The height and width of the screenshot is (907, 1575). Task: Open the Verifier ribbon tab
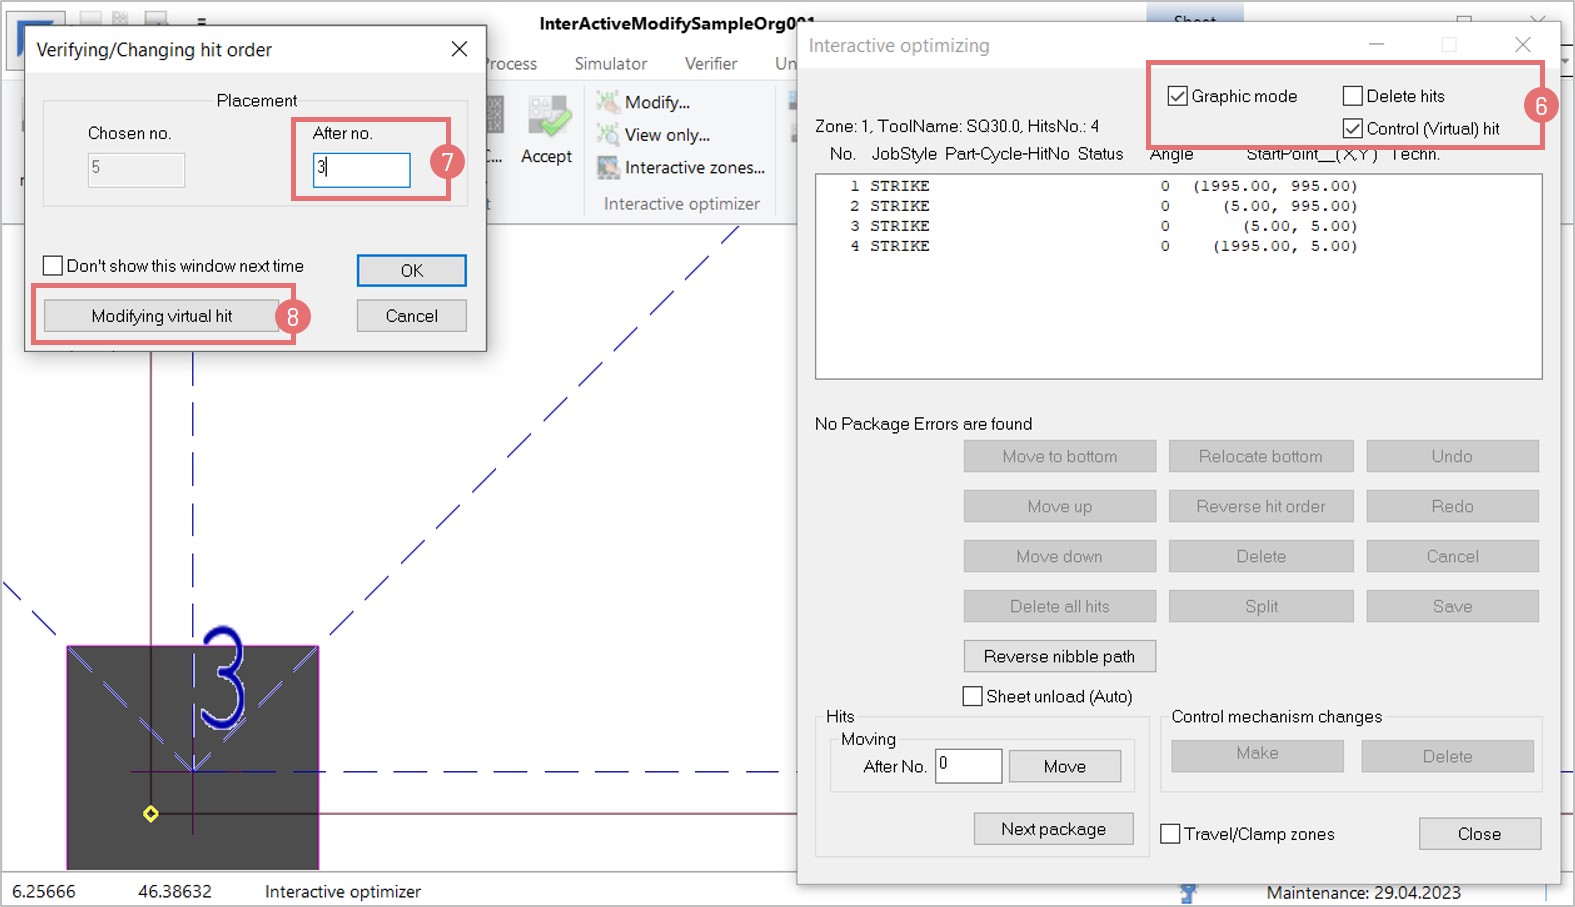(x=710, y=64)
